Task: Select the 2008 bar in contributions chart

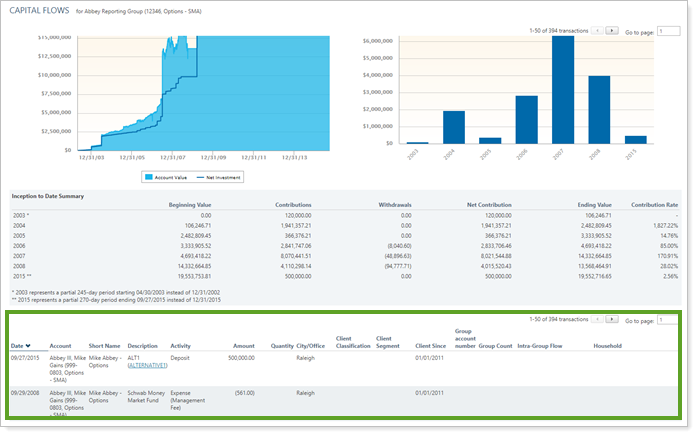Action: pos(598,110)
